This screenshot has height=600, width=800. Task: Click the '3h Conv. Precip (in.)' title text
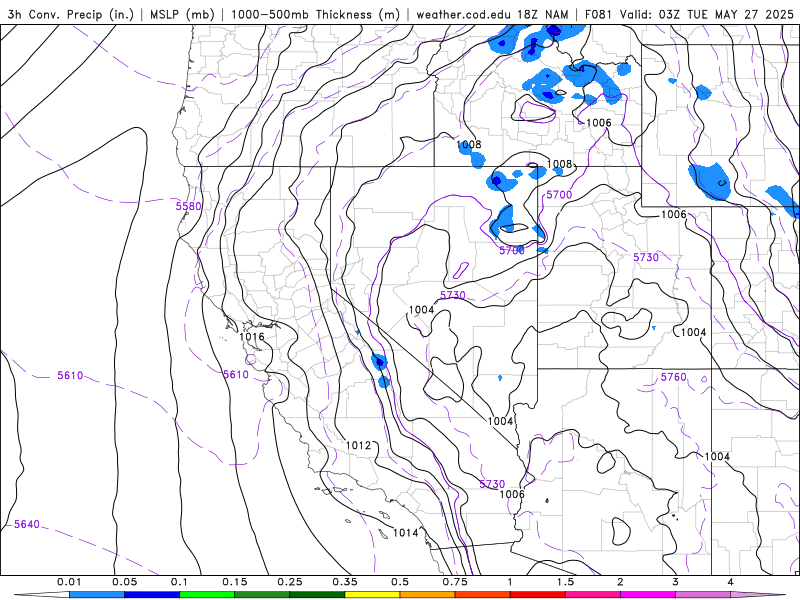[70, 14]
